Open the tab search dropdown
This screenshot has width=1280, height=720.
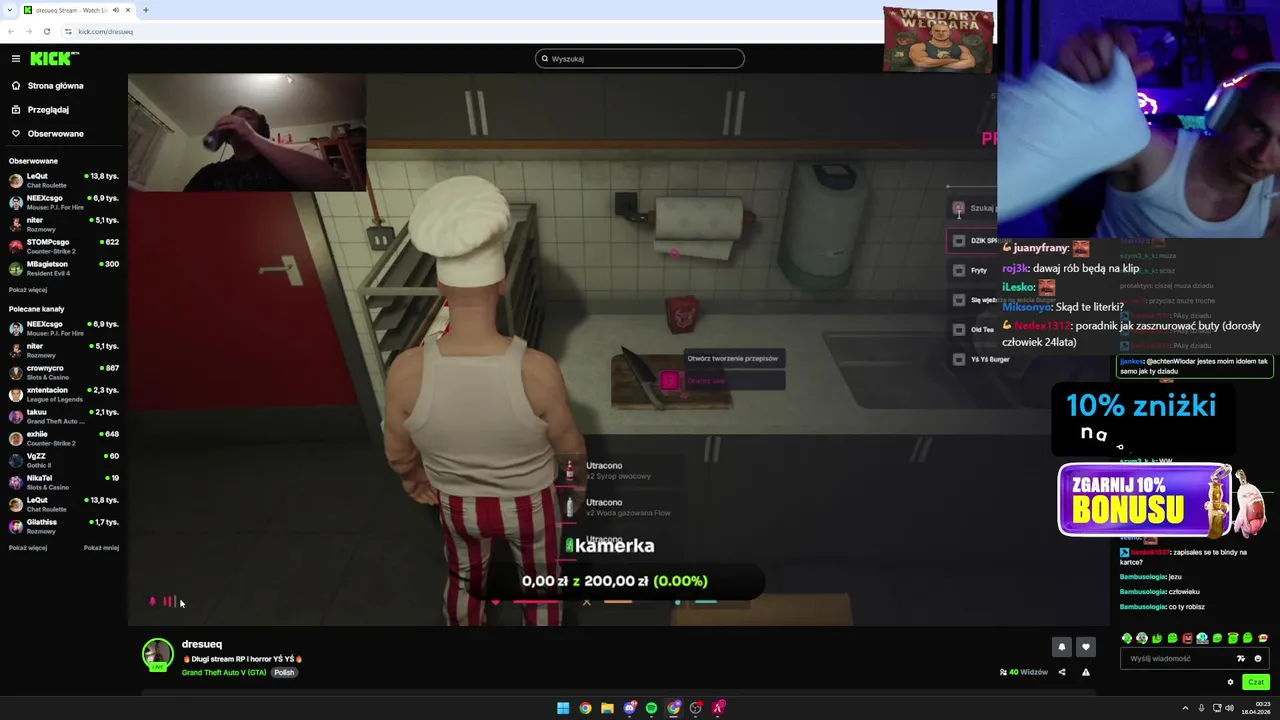(x=9, y=10)
